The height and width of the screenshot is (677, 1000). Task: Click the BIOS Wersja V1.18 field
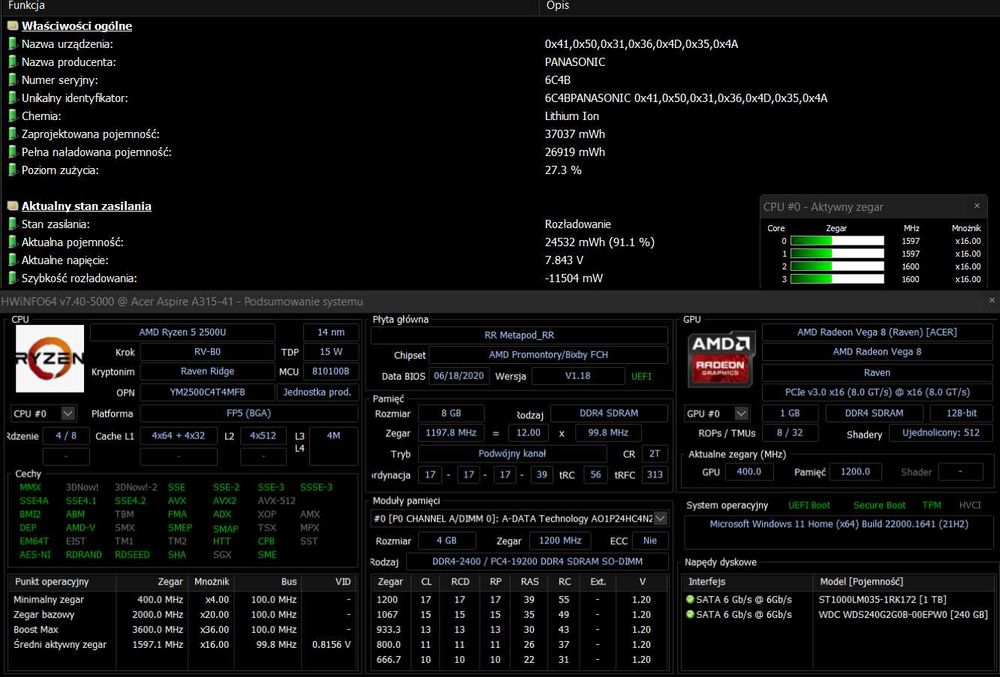tap(578, 376)
